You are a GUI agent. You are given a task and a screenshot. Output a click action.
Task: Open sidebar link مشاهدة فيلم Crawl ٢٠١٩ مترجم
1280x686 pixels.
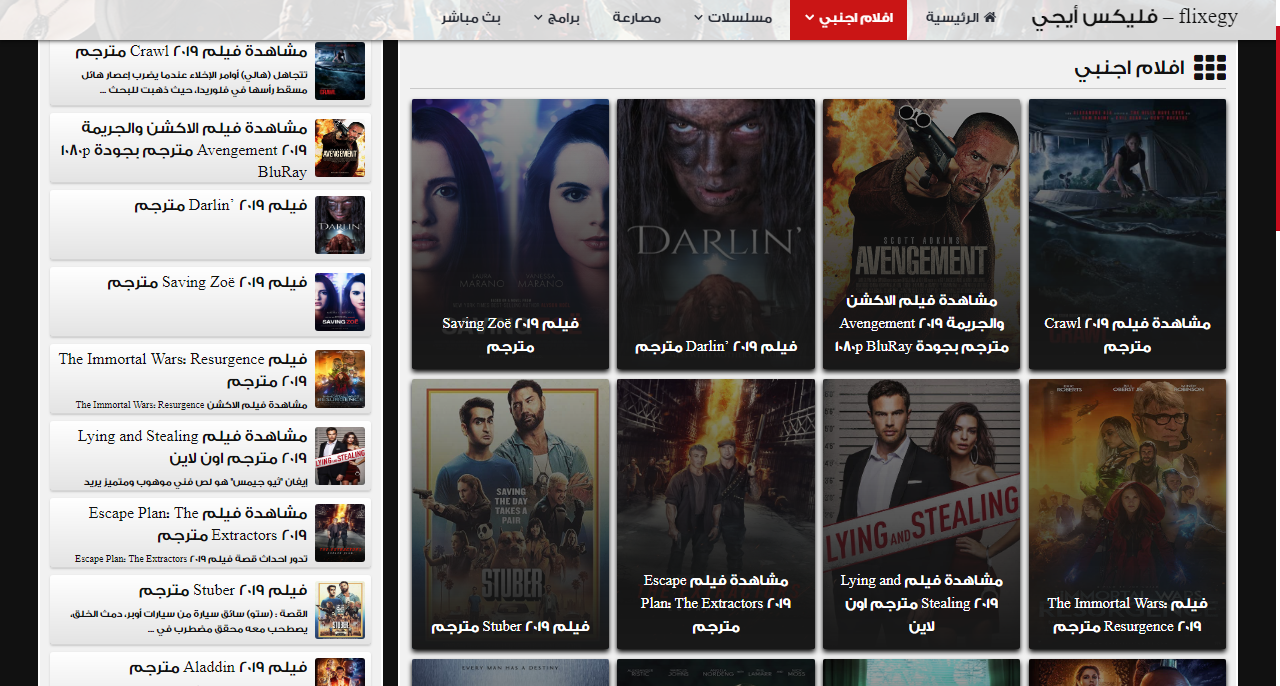191,51
